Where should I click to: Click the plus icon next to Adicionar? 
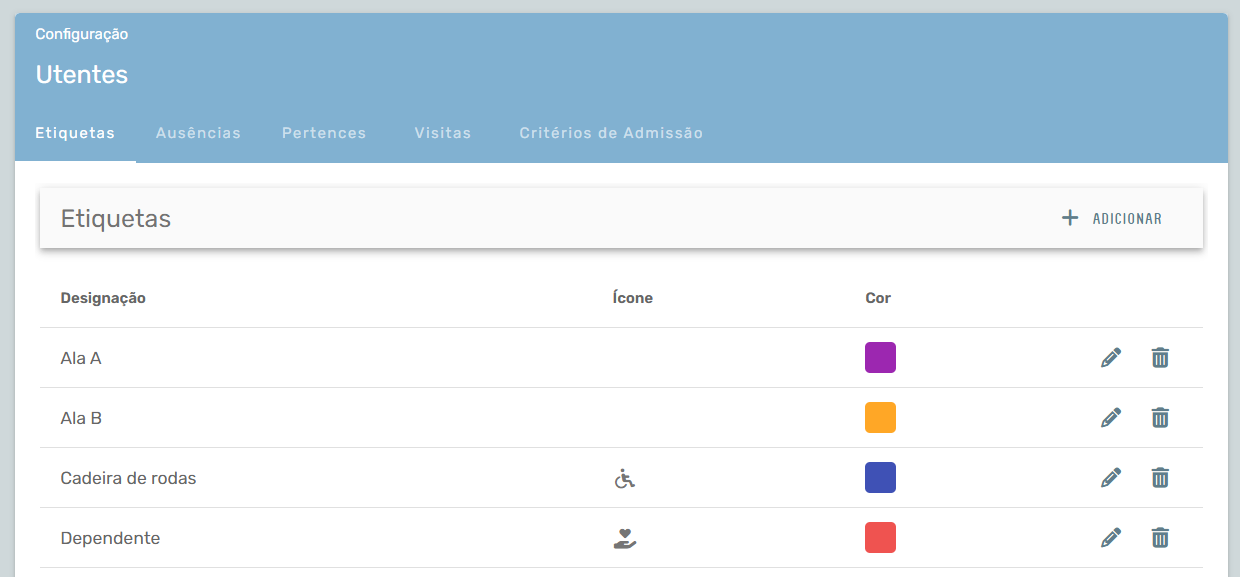point(1070,218)
